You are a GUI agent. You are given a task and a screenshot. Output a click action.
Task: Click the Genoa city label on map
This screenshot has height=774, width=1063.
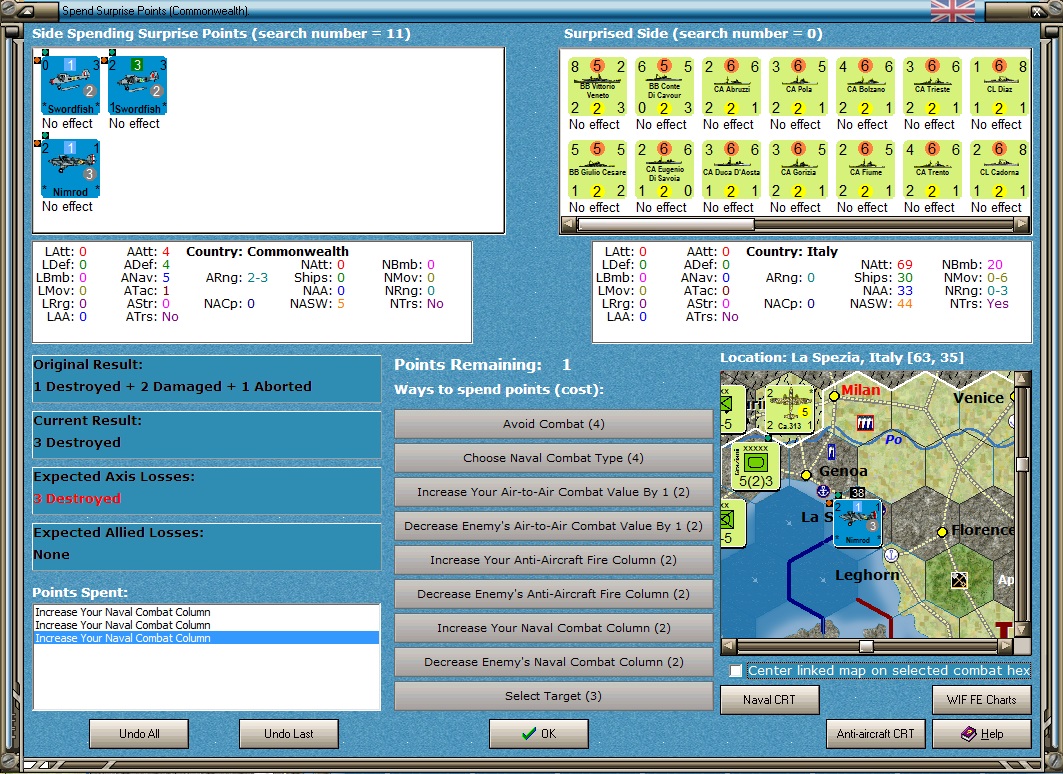[843, 470]
